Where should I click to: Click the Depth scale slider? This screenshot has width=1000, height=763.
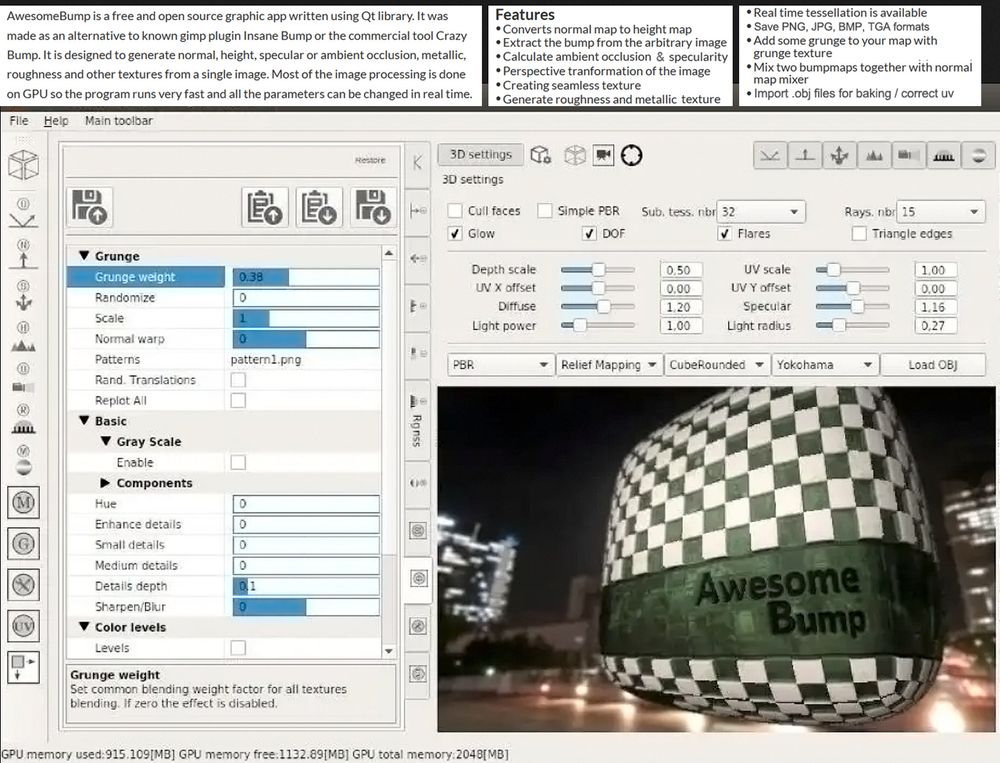(x=598, y=270)
